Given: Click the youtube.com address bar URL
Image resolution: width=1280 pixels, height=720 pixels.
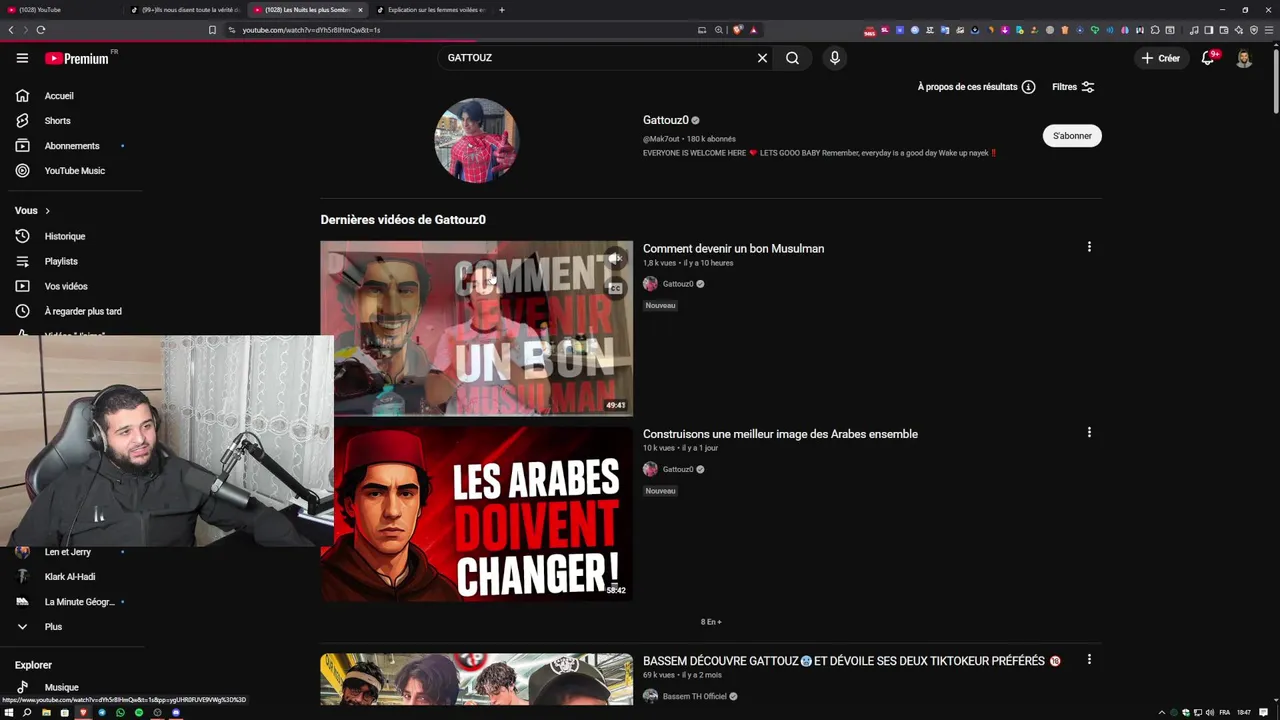Looking at the screenshot, I should click(x=311, y=30).
